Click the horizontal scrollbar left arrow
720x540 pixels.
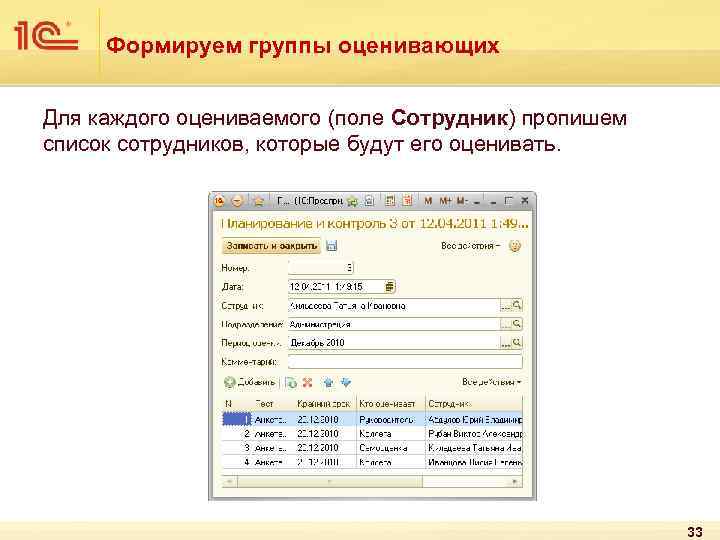[229, 482]
